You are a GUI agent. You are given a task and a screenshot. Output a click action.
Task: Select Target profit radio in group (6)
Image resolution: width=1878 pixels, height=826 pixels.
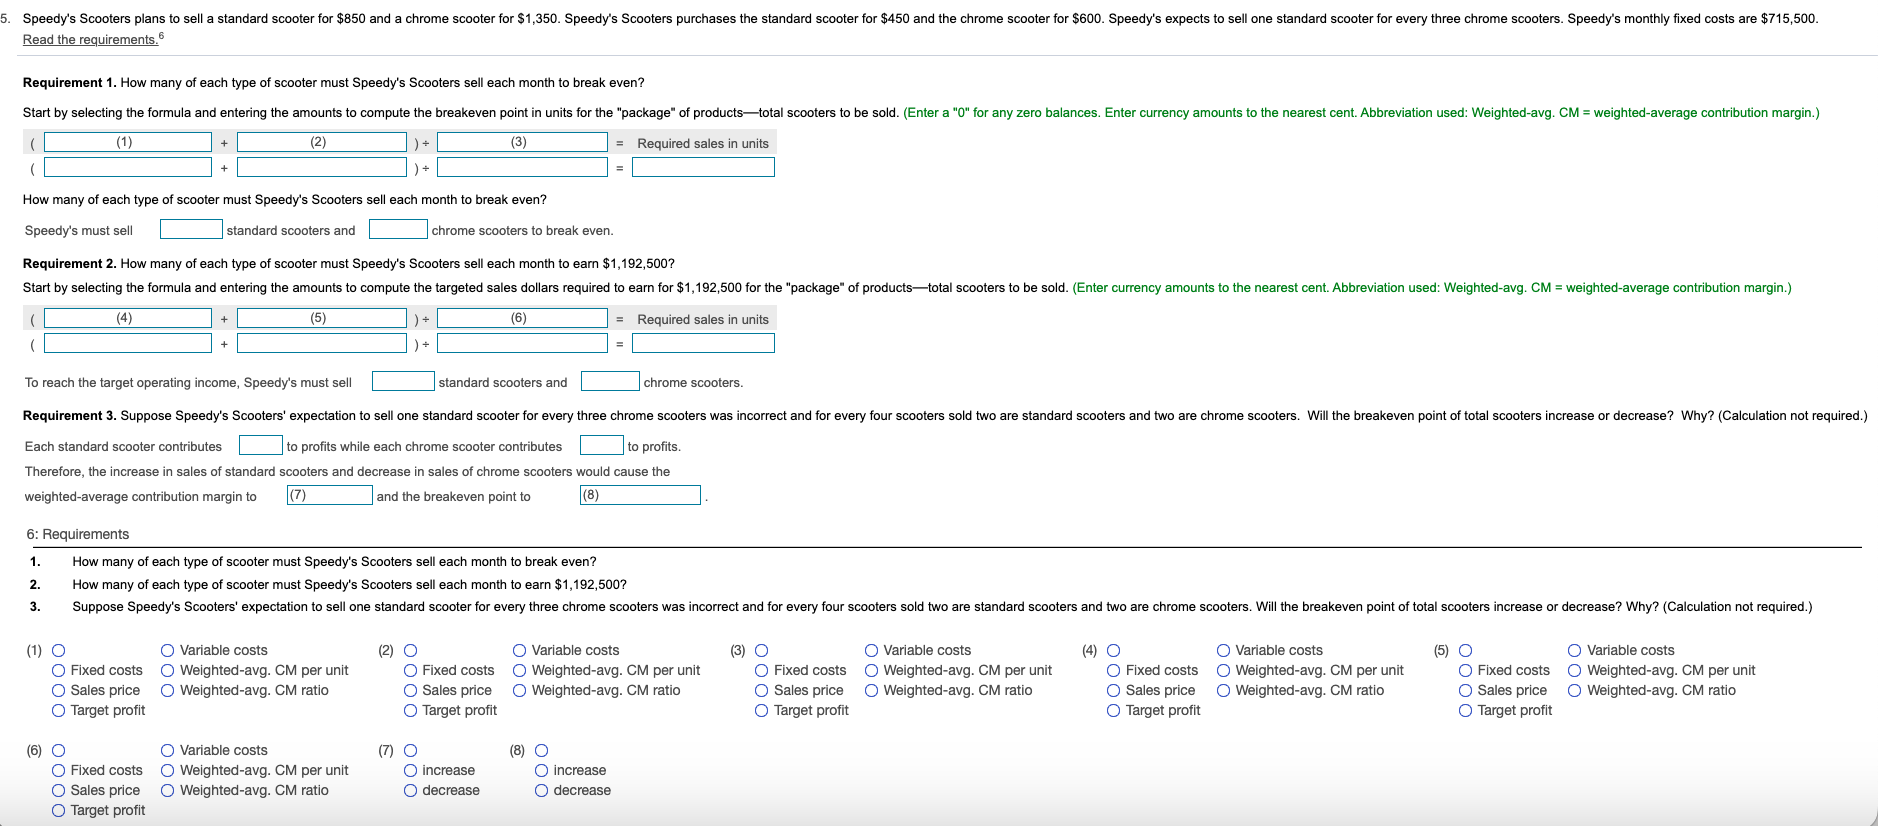point(59,811)
